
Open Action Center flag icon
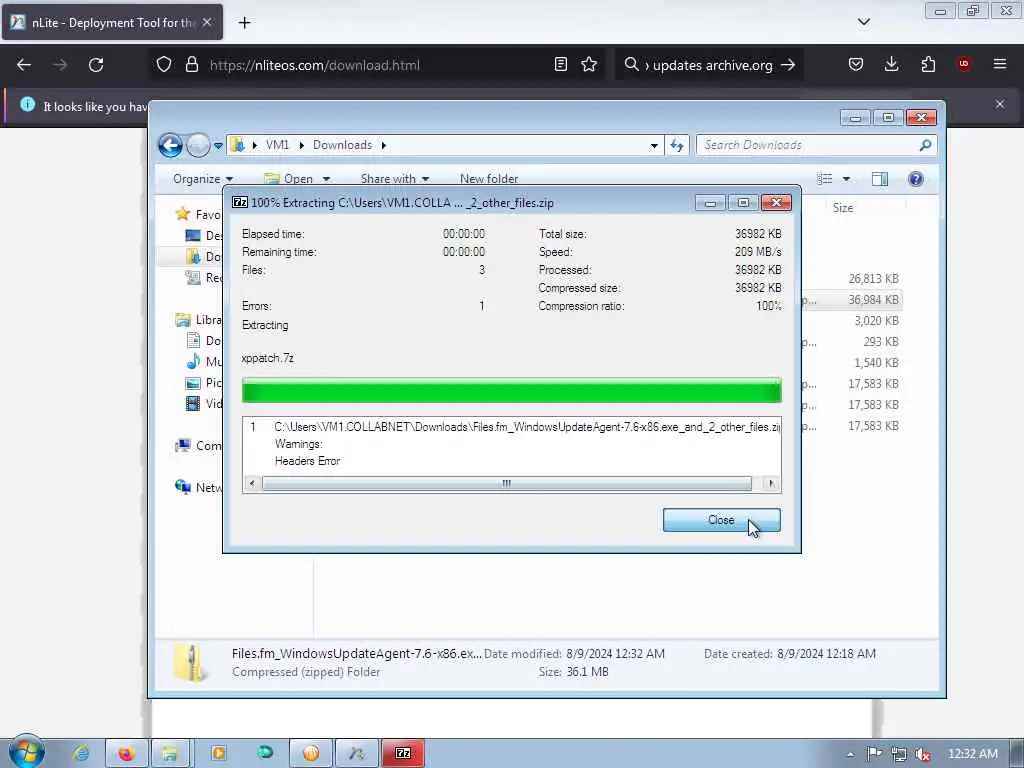point(874,754)
